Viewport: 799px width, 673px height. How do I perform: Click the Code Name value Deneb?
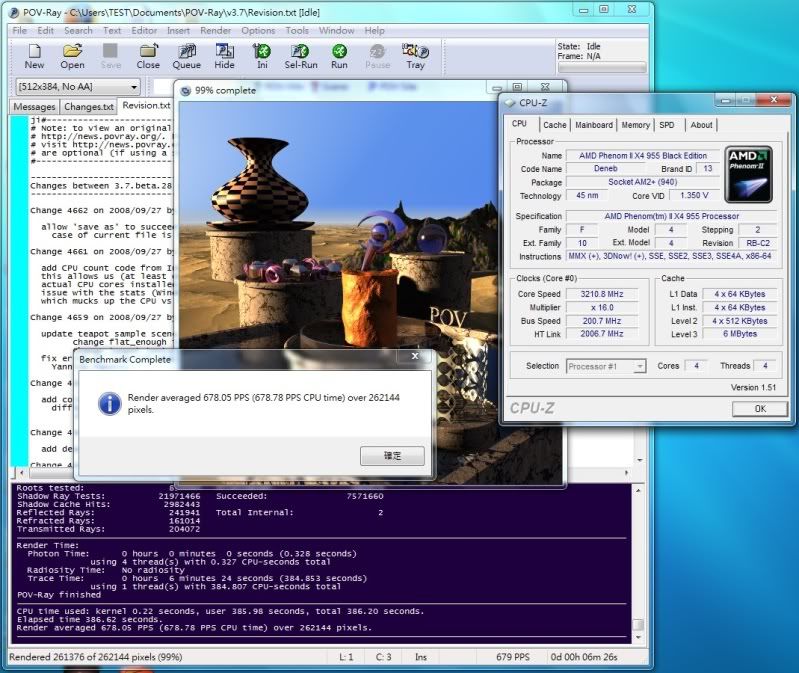click(x=605, y=169)
